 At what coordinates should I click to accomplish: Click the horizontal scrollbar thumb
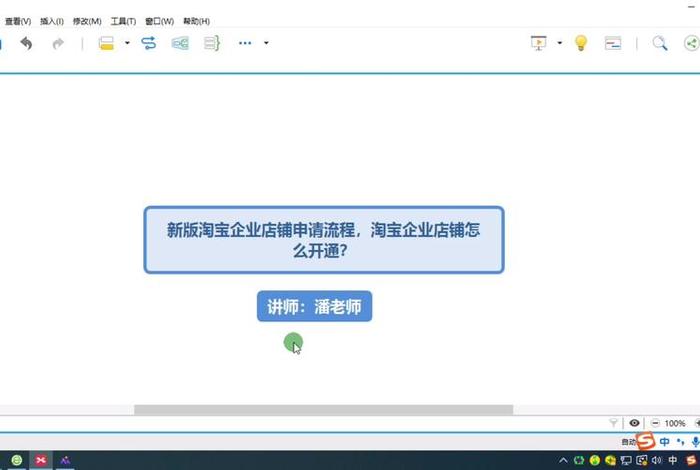coord(324,409)
